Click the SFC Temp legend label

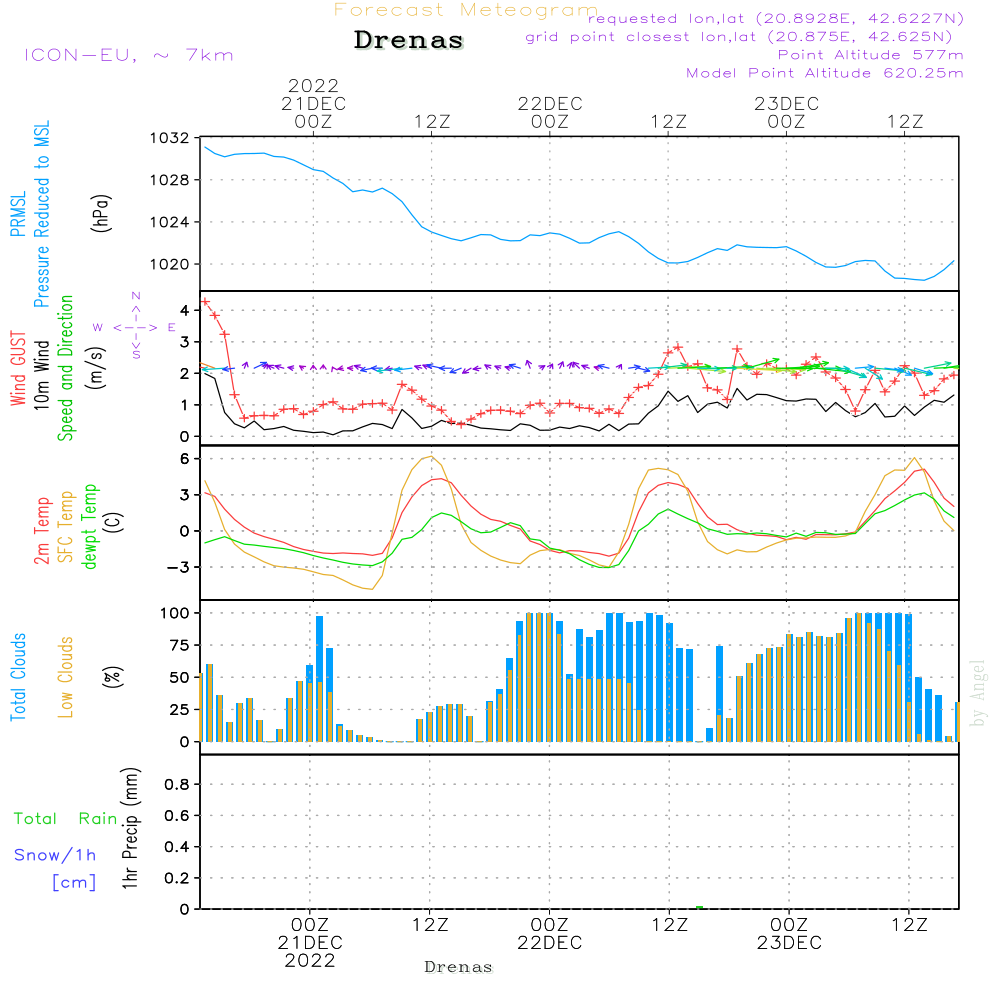click(66, 526)
